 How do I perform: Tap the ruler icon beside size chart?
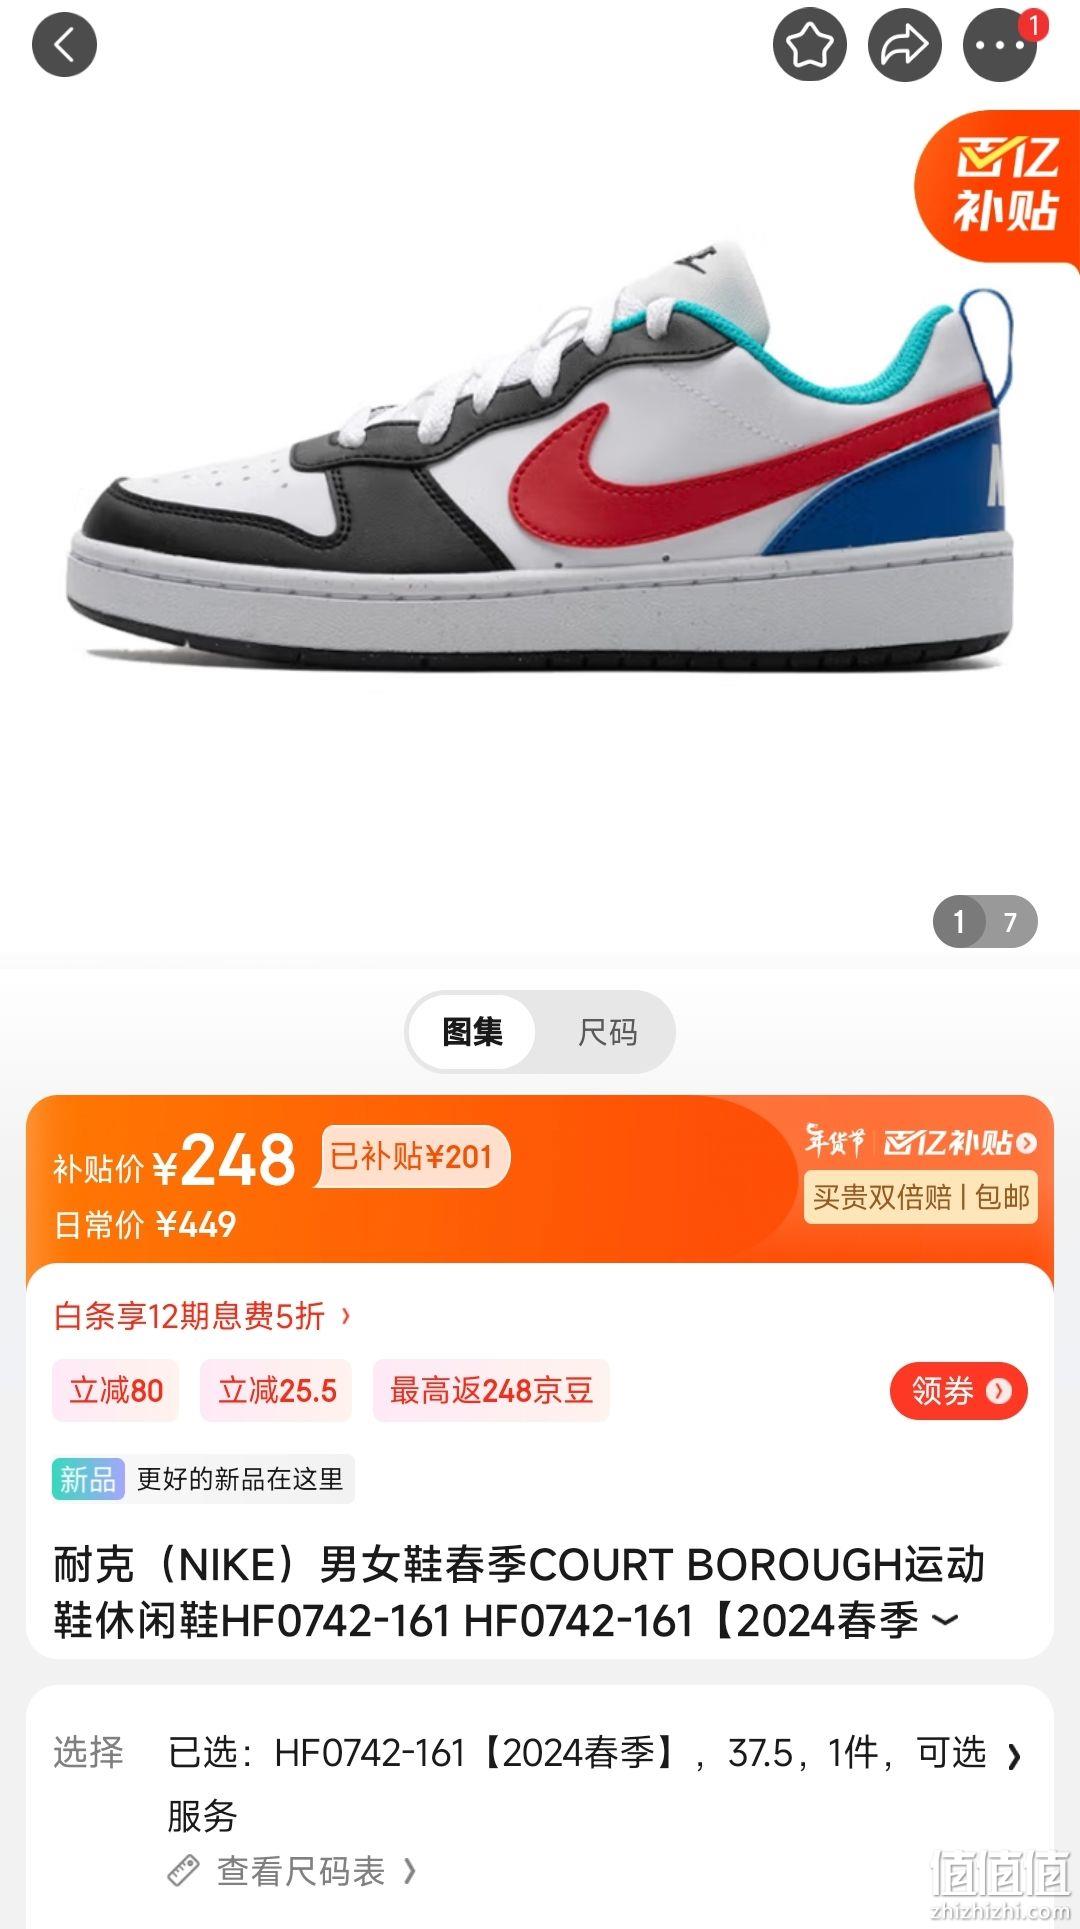[183, 1870]
